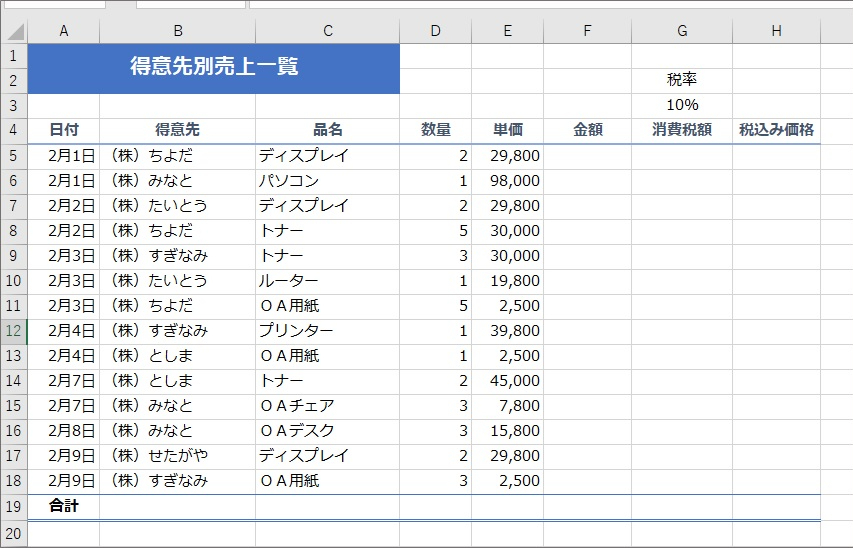The width and height of the screenshot is (853, 548).
Task: Select column H header
Action: (x=776, y=31)
